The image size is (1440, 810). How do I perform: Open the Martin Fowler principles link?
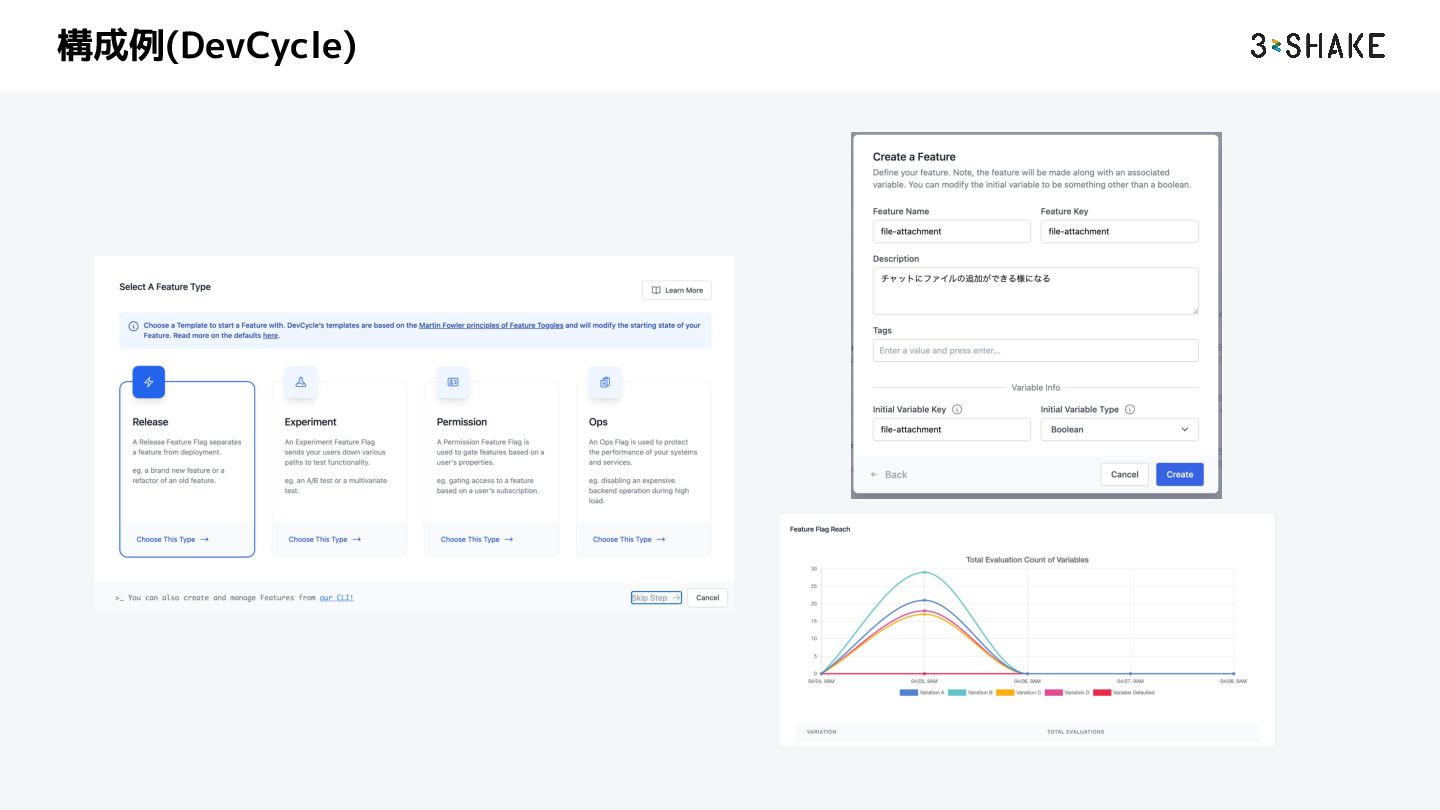click(x=491, y=325)
